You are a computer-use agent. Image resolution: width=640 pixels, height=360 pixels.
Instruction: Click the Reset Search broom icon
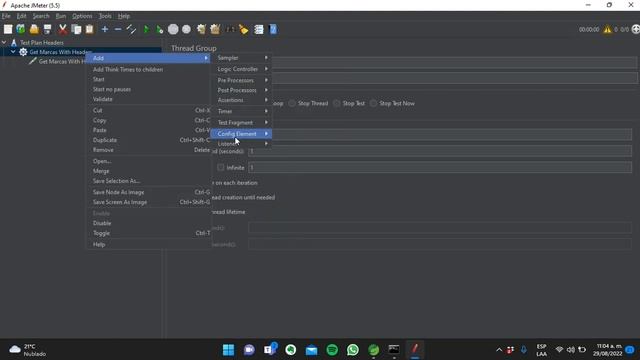click(244, 29)
